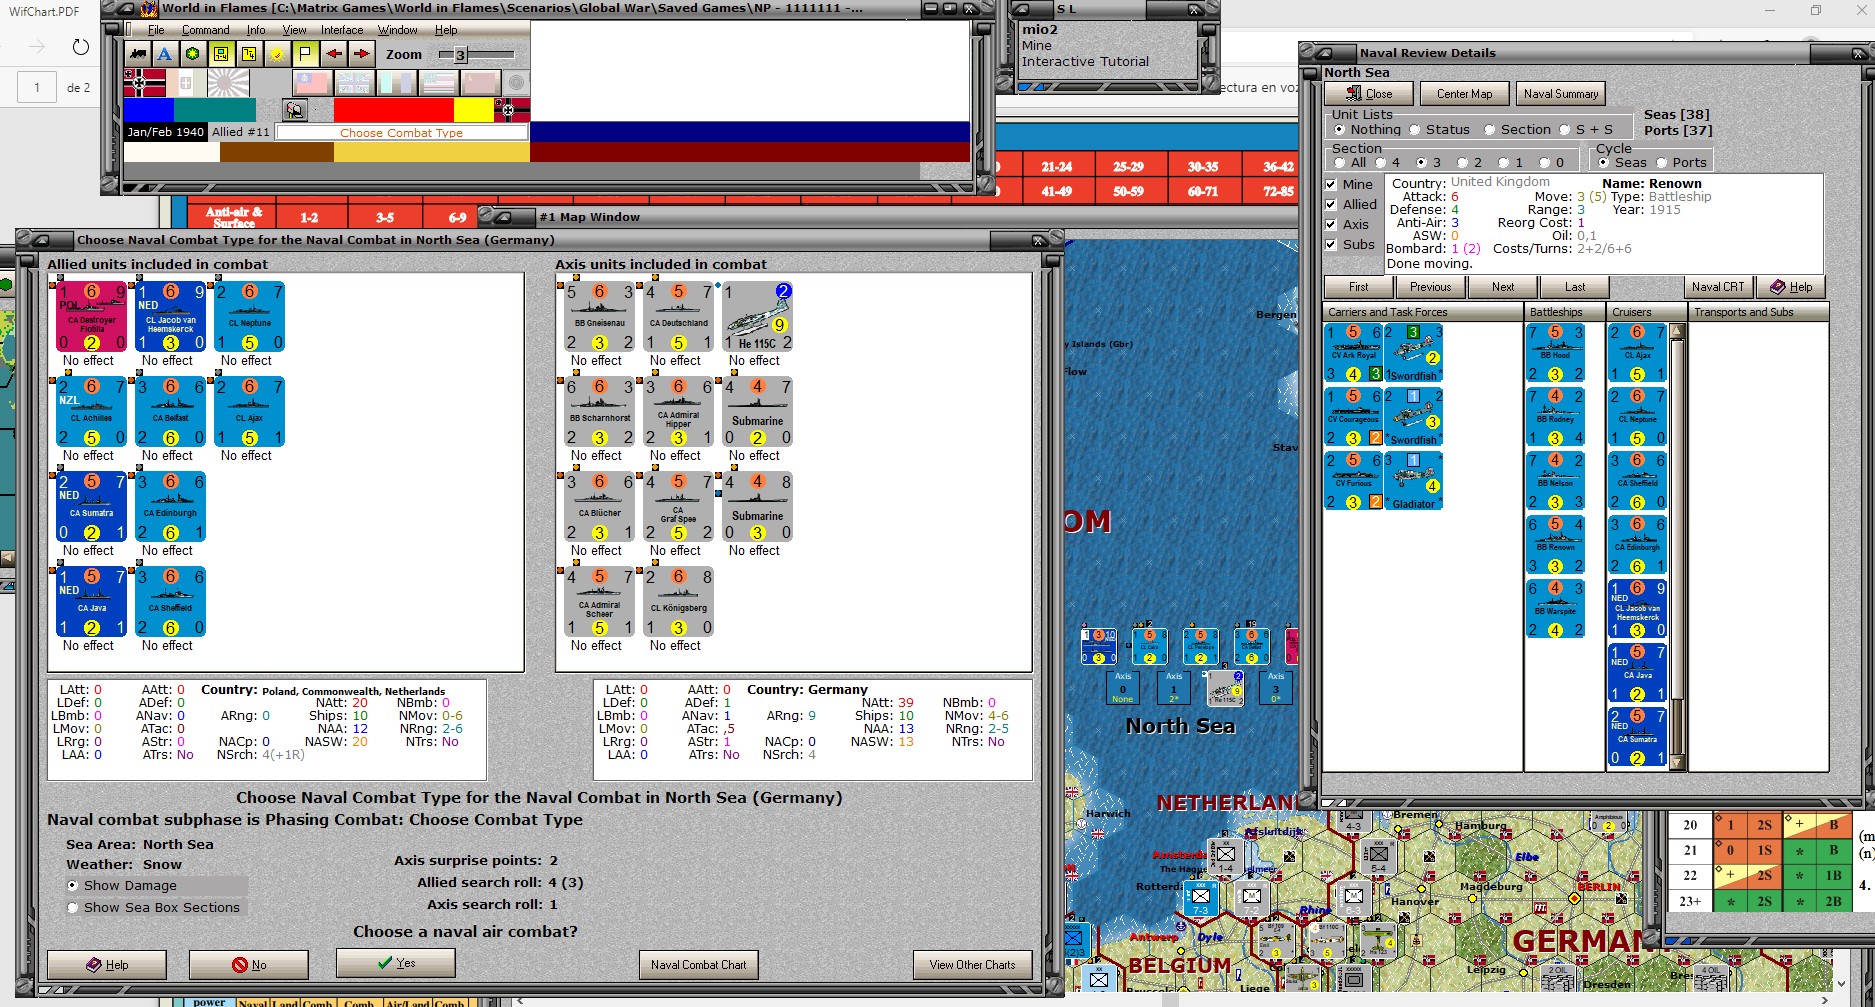Select the Status unit list radio button
The height and width of the screenshot is (1007, 1875).
click(x=1415, y=130)
